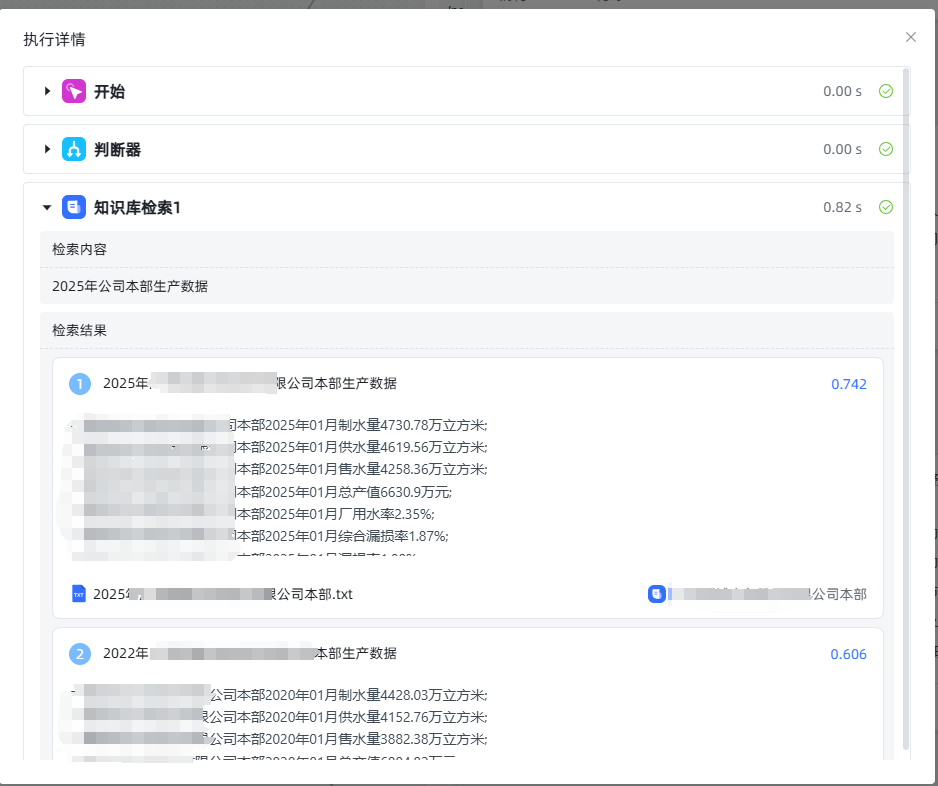Click the line 2025年01月售水量4258.36万立方米
Screen dimensions: 938x786
(376, 469)
